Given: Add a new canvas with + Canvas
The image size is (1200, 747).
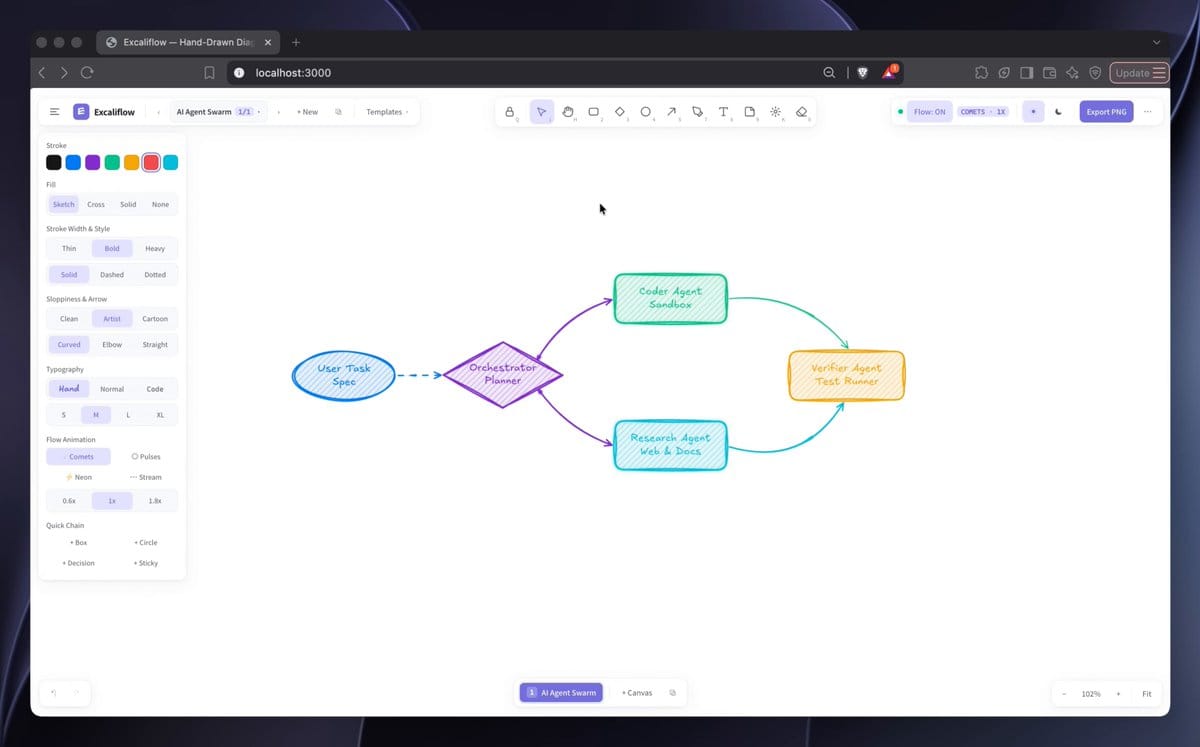Looking at the screenshot, I should pyautogui.click(x=637, y=692).
